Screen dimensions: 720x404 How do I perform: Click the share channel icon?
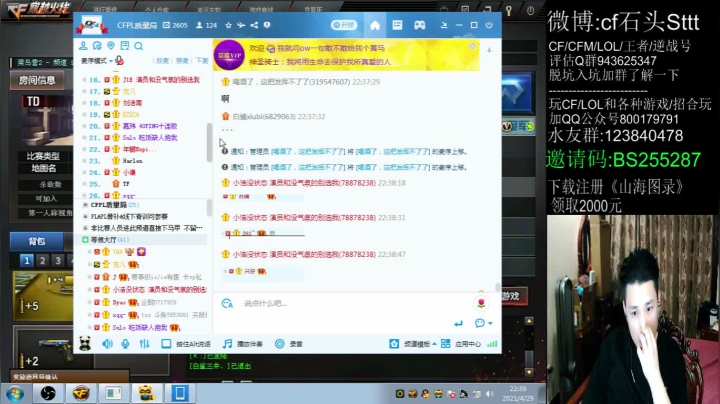coord(254,25)
